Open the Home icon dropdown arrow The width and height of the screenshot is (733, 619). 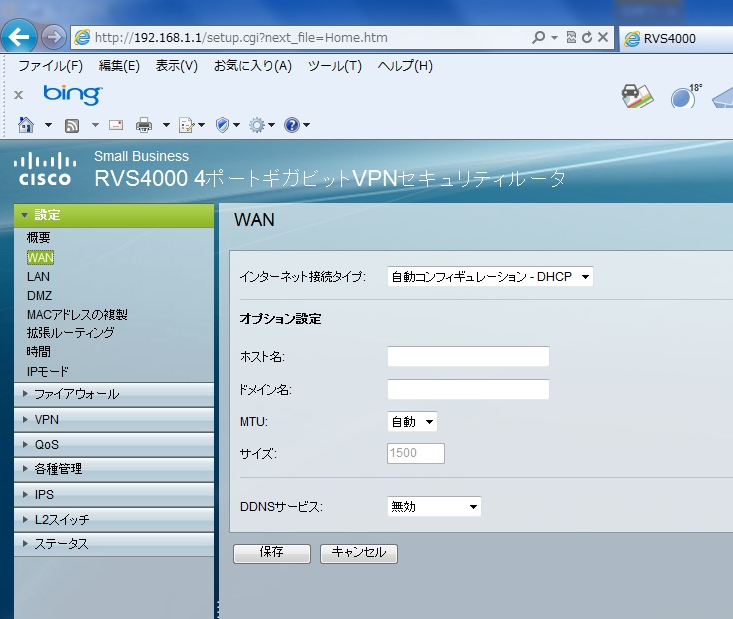[48, 125]
